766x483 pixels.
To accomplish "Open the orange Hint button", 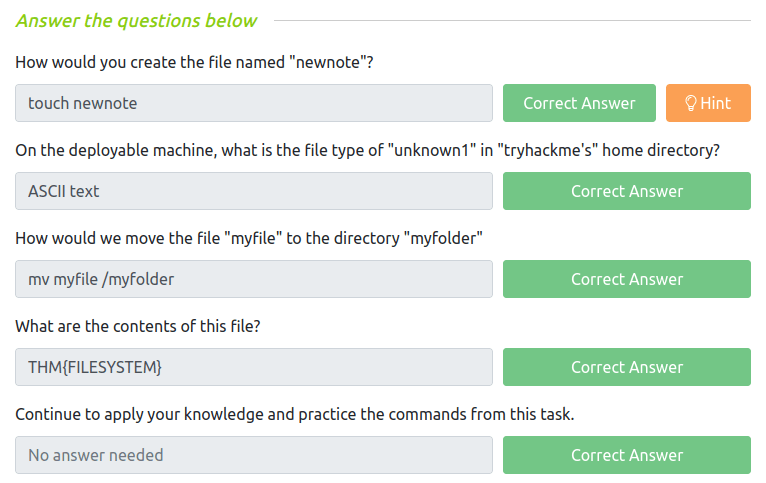I will [708, 103].
